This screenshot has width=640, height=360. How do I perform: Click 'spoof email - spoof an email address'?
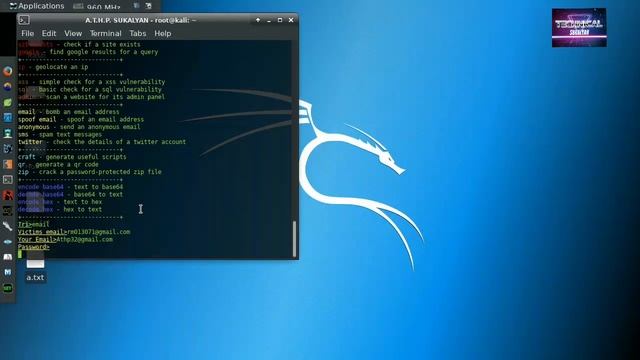(81, 120)
